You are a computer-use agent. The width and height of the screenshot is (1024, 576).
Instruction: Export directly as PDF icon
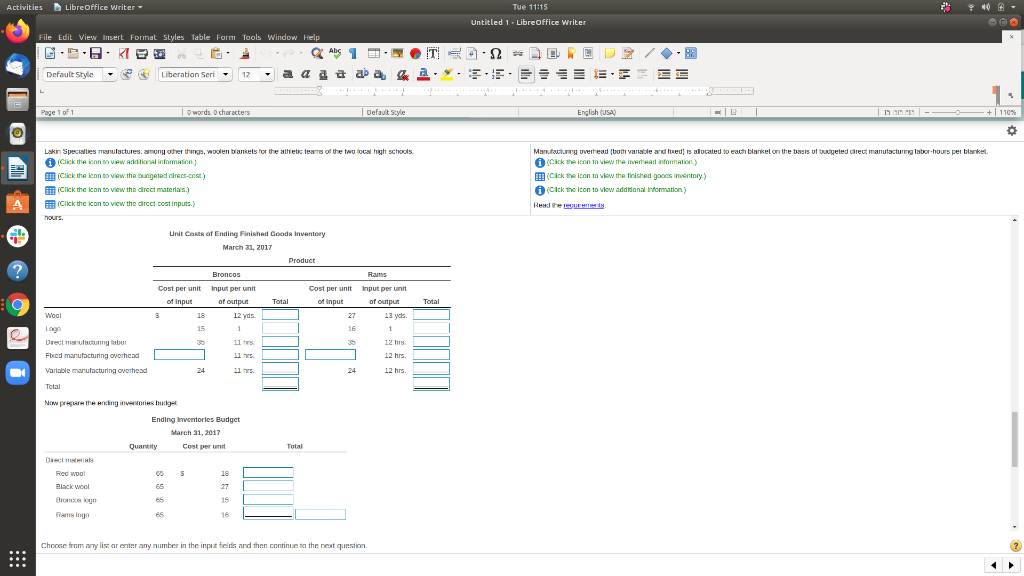[123, 54]
